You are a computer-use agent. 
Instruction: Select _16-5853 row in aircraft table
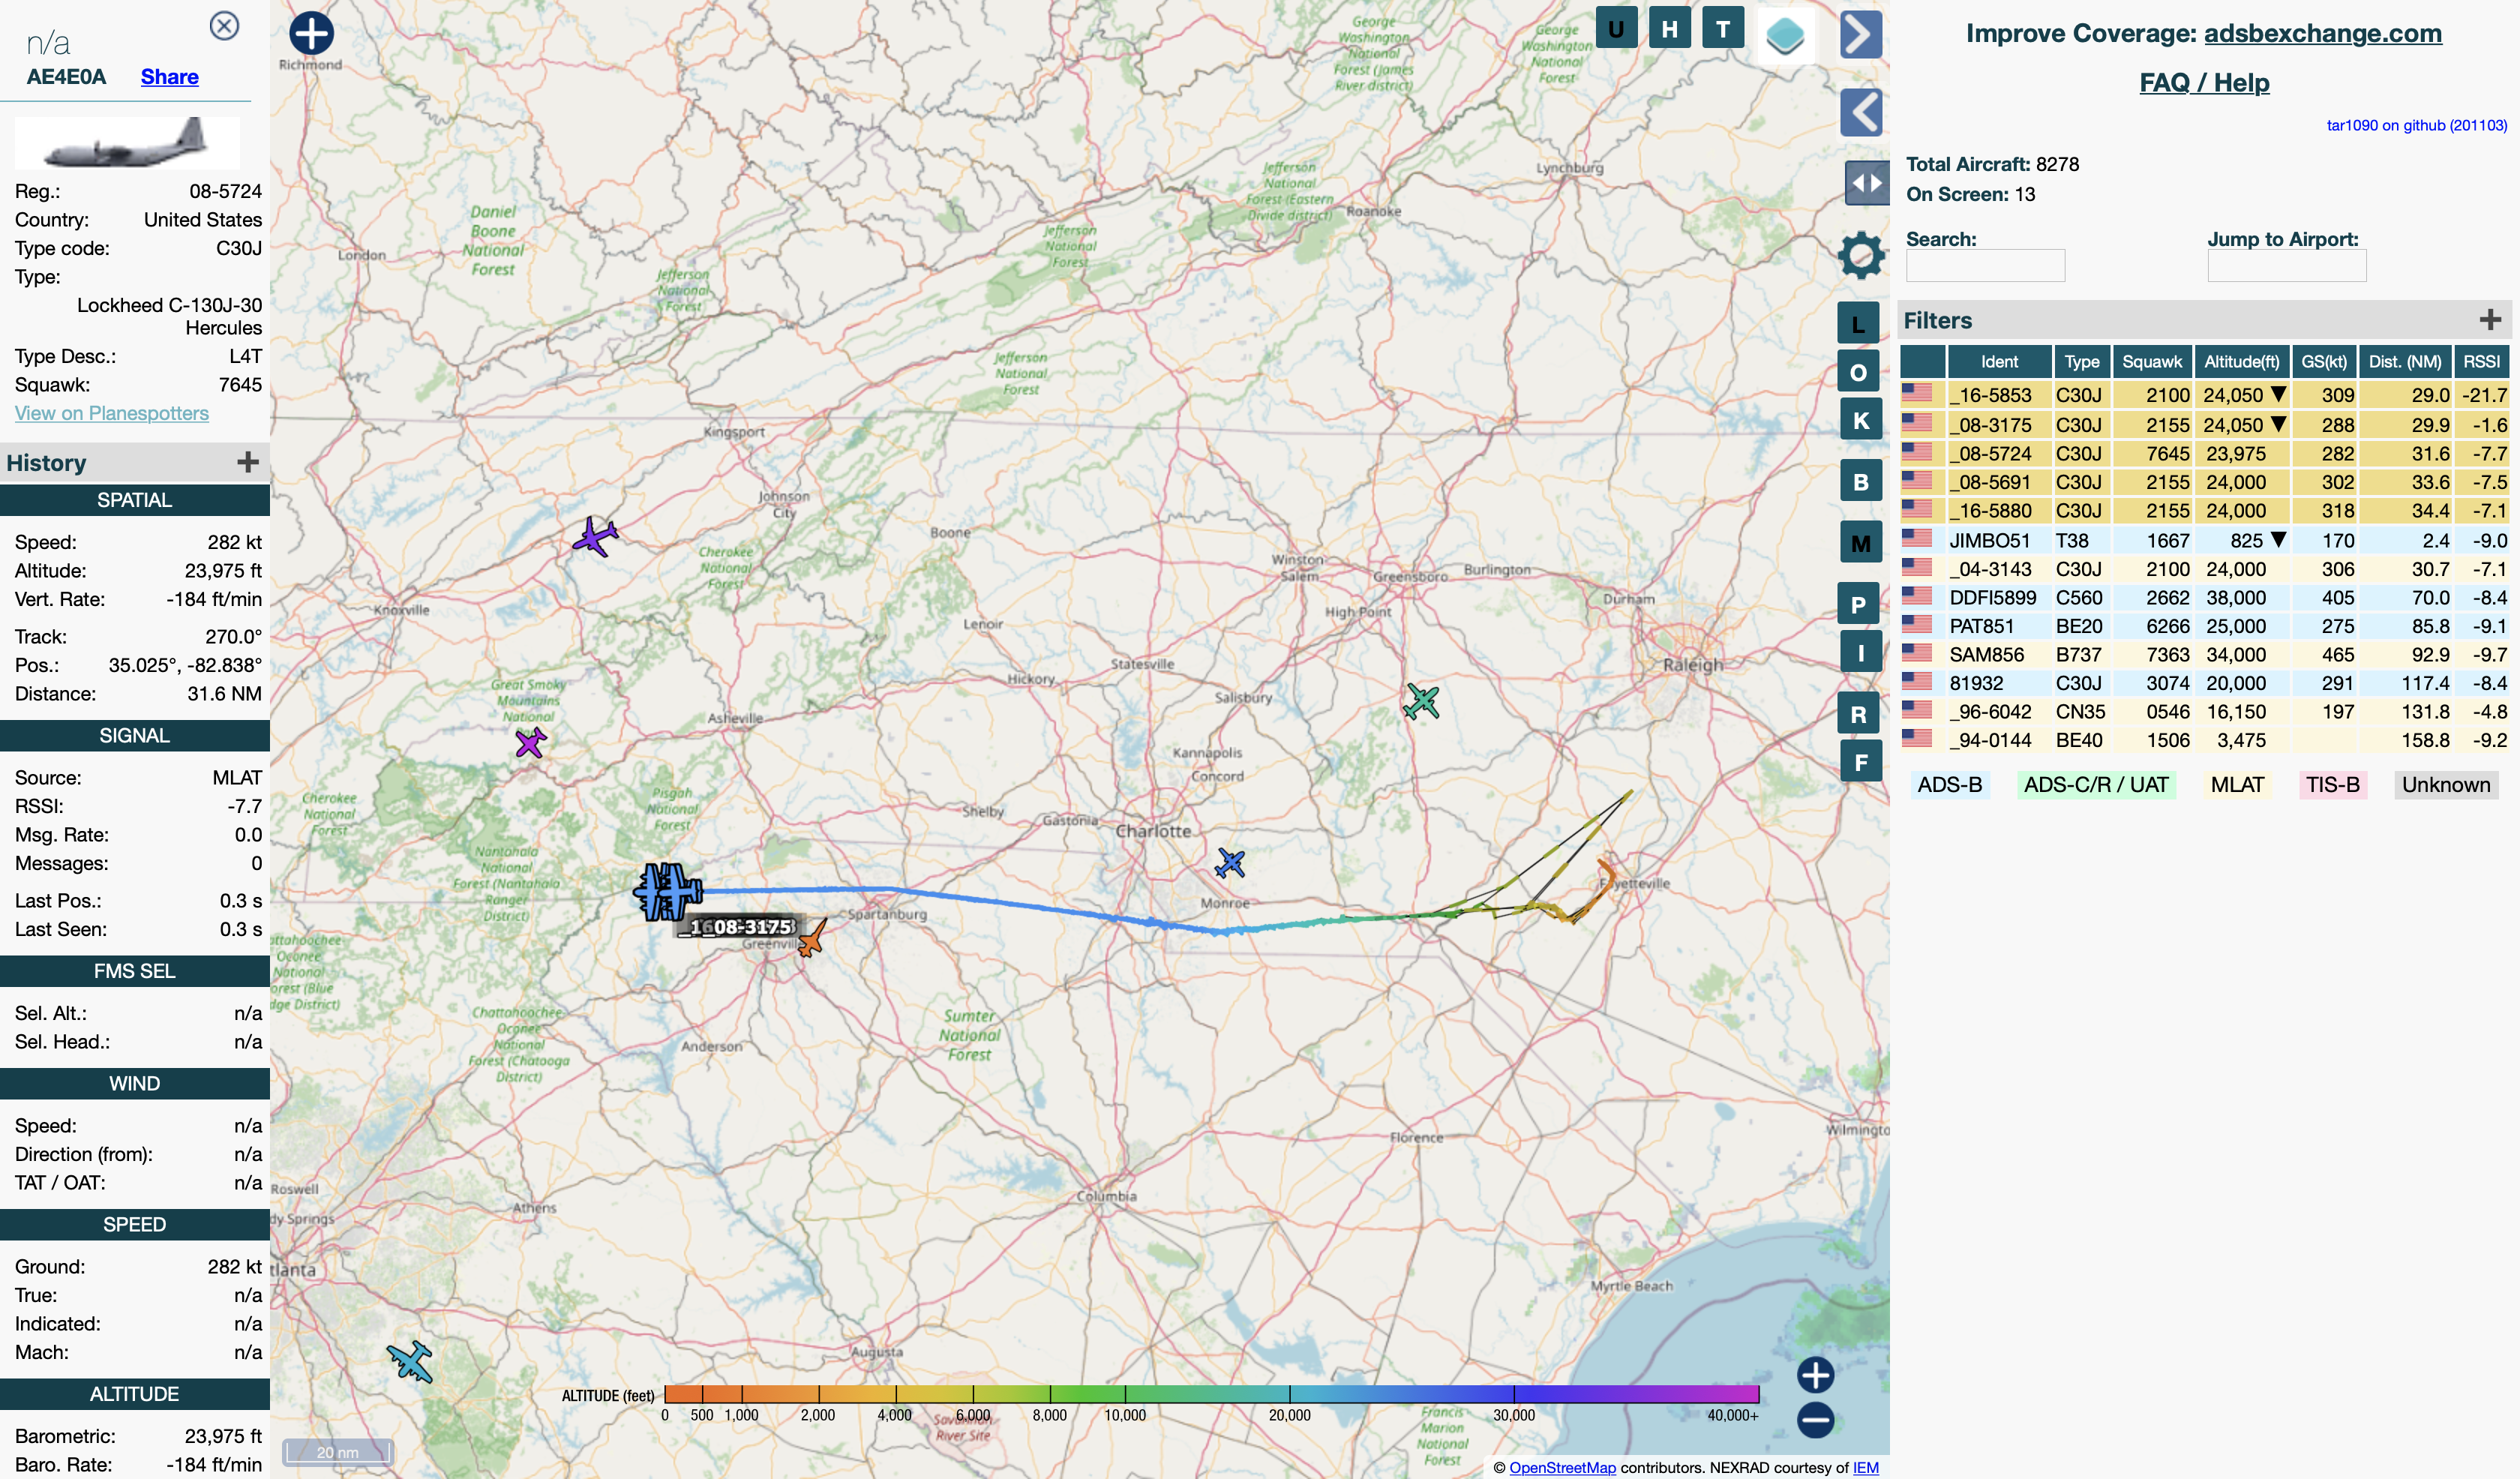point(2204,395)
